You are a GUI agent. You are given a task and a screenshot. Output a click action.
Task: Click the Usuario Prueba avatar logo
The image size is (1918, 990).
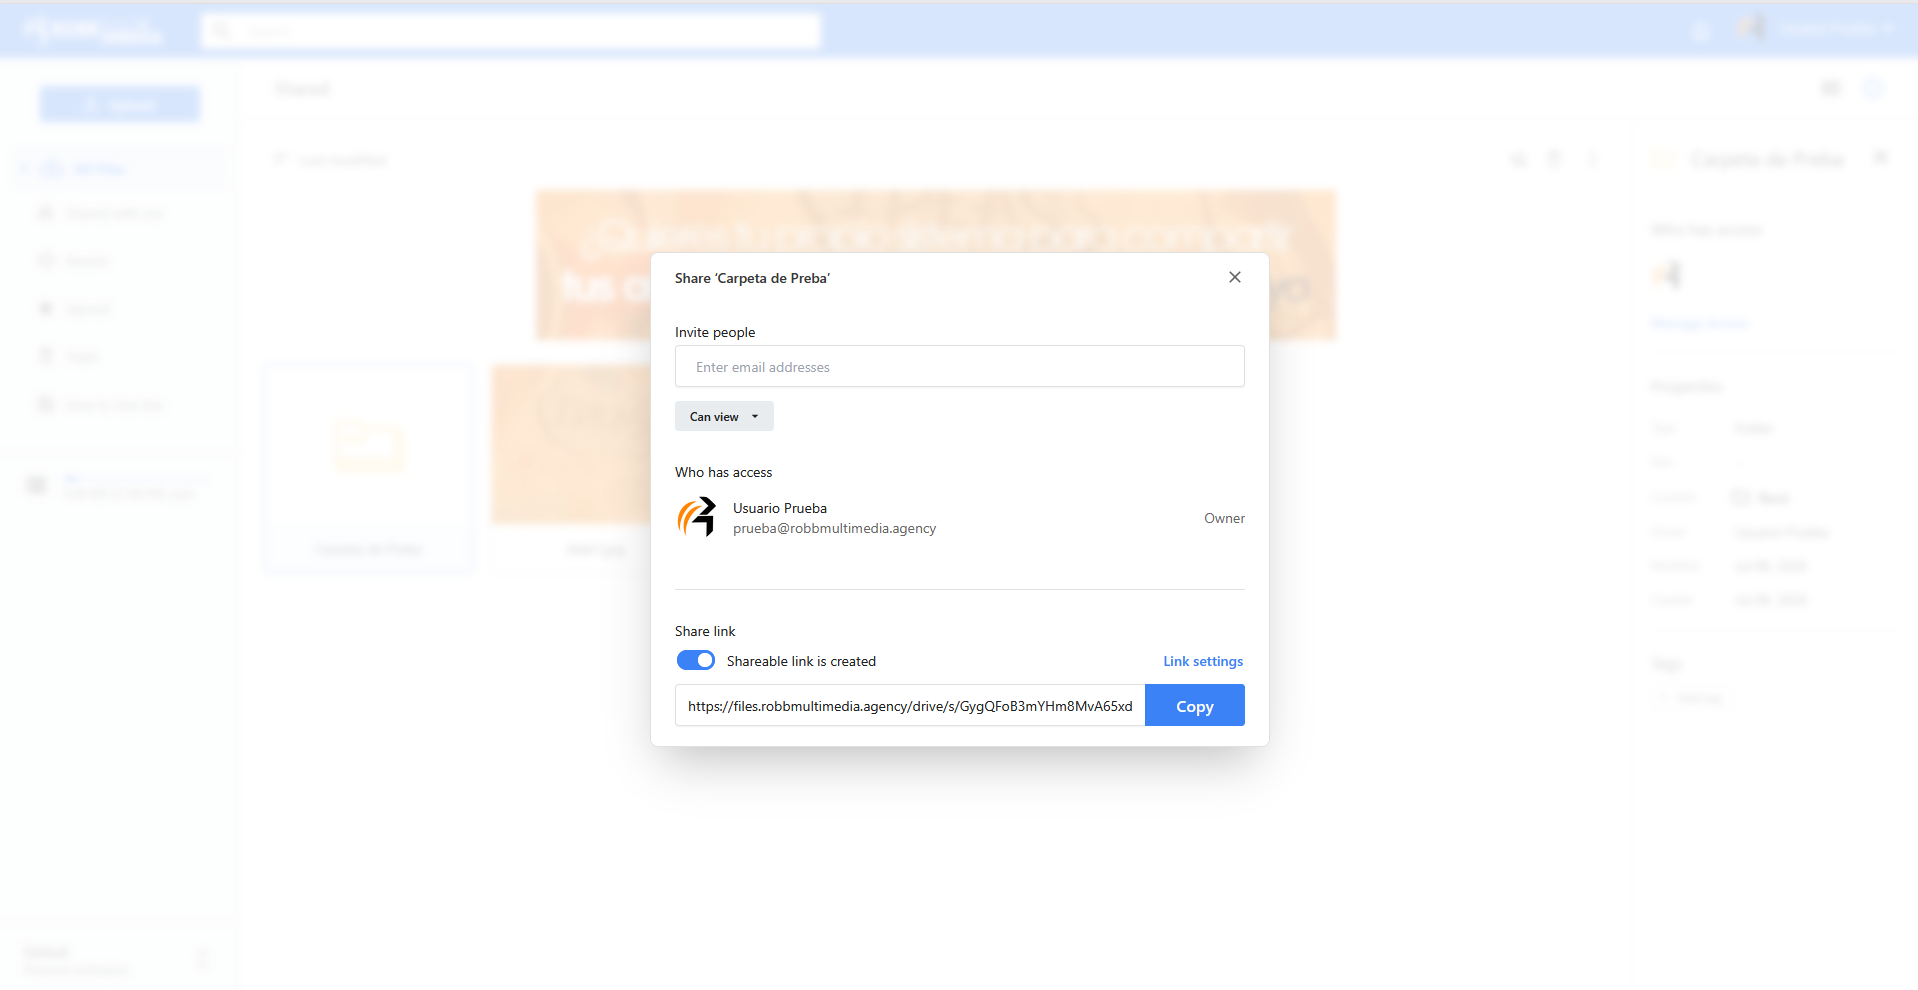[x=697, y=518]
